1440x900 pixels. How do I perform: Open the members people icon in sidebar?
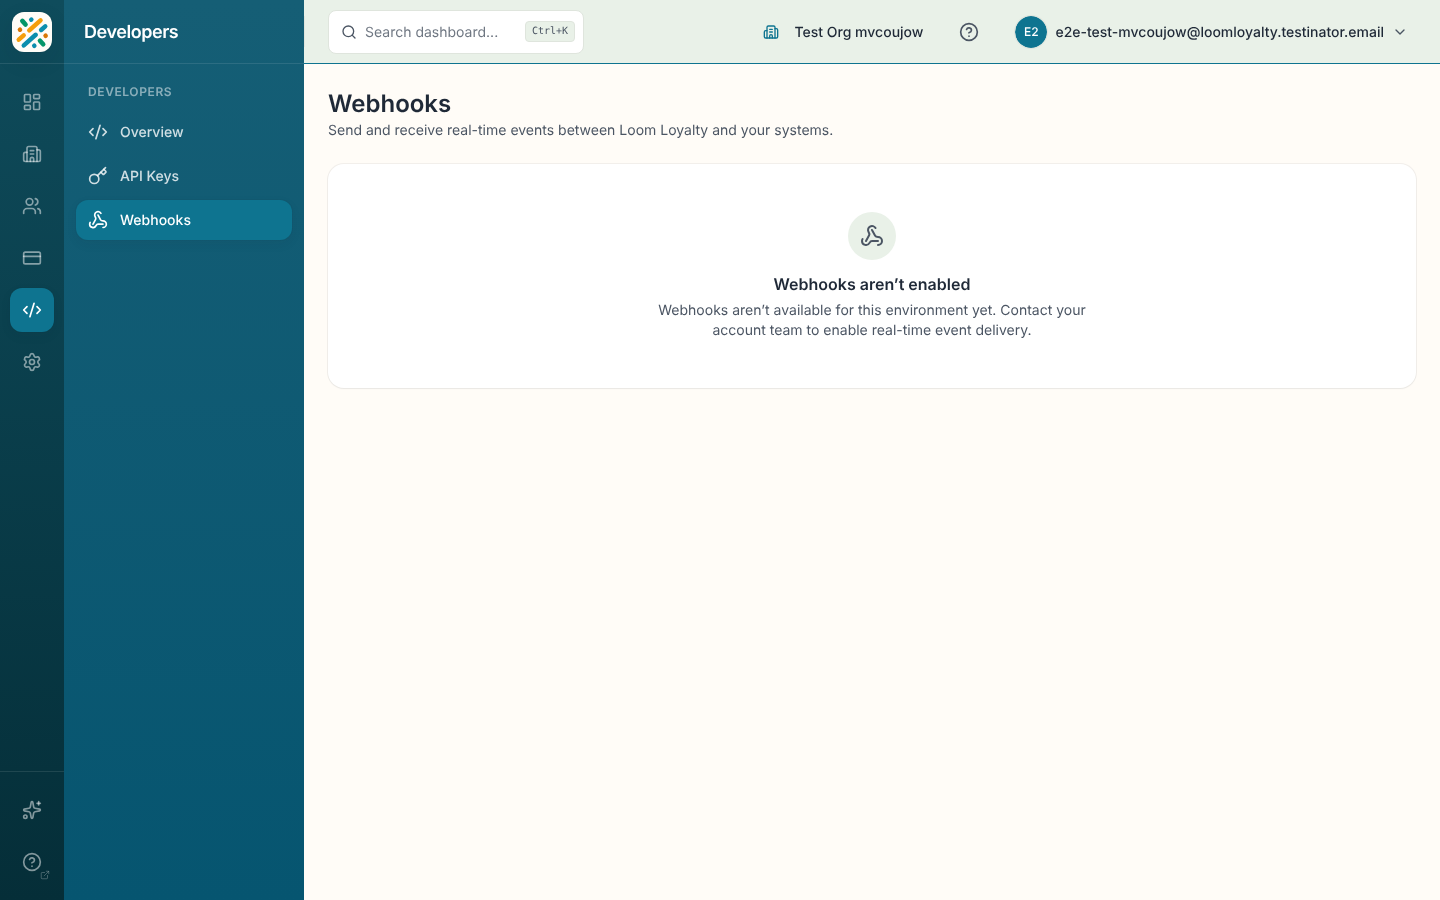(x=32, y=206)
